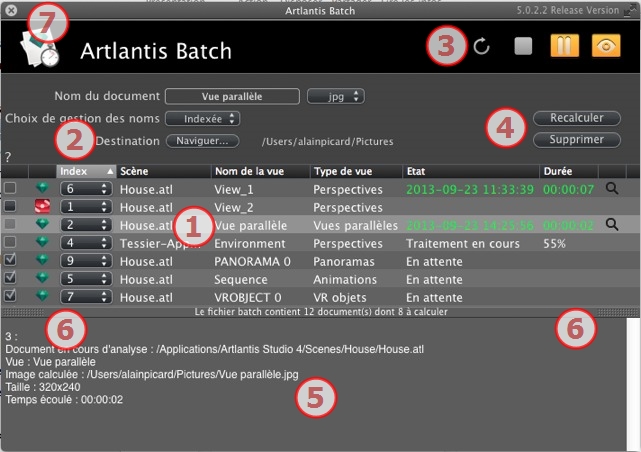Uncheck the PANORAMA 0 row checkbox
641x452 pixels.
[10, 260]
